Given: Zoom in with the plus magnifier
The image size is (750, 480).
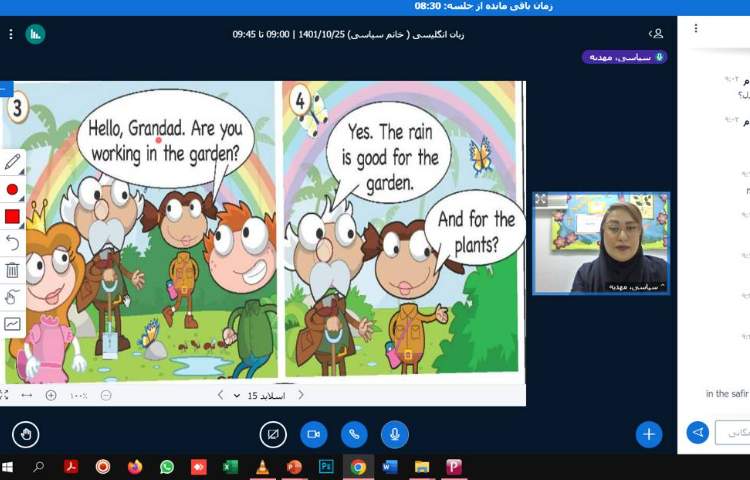Looking at the screenshot, I should tap(51, 395).
